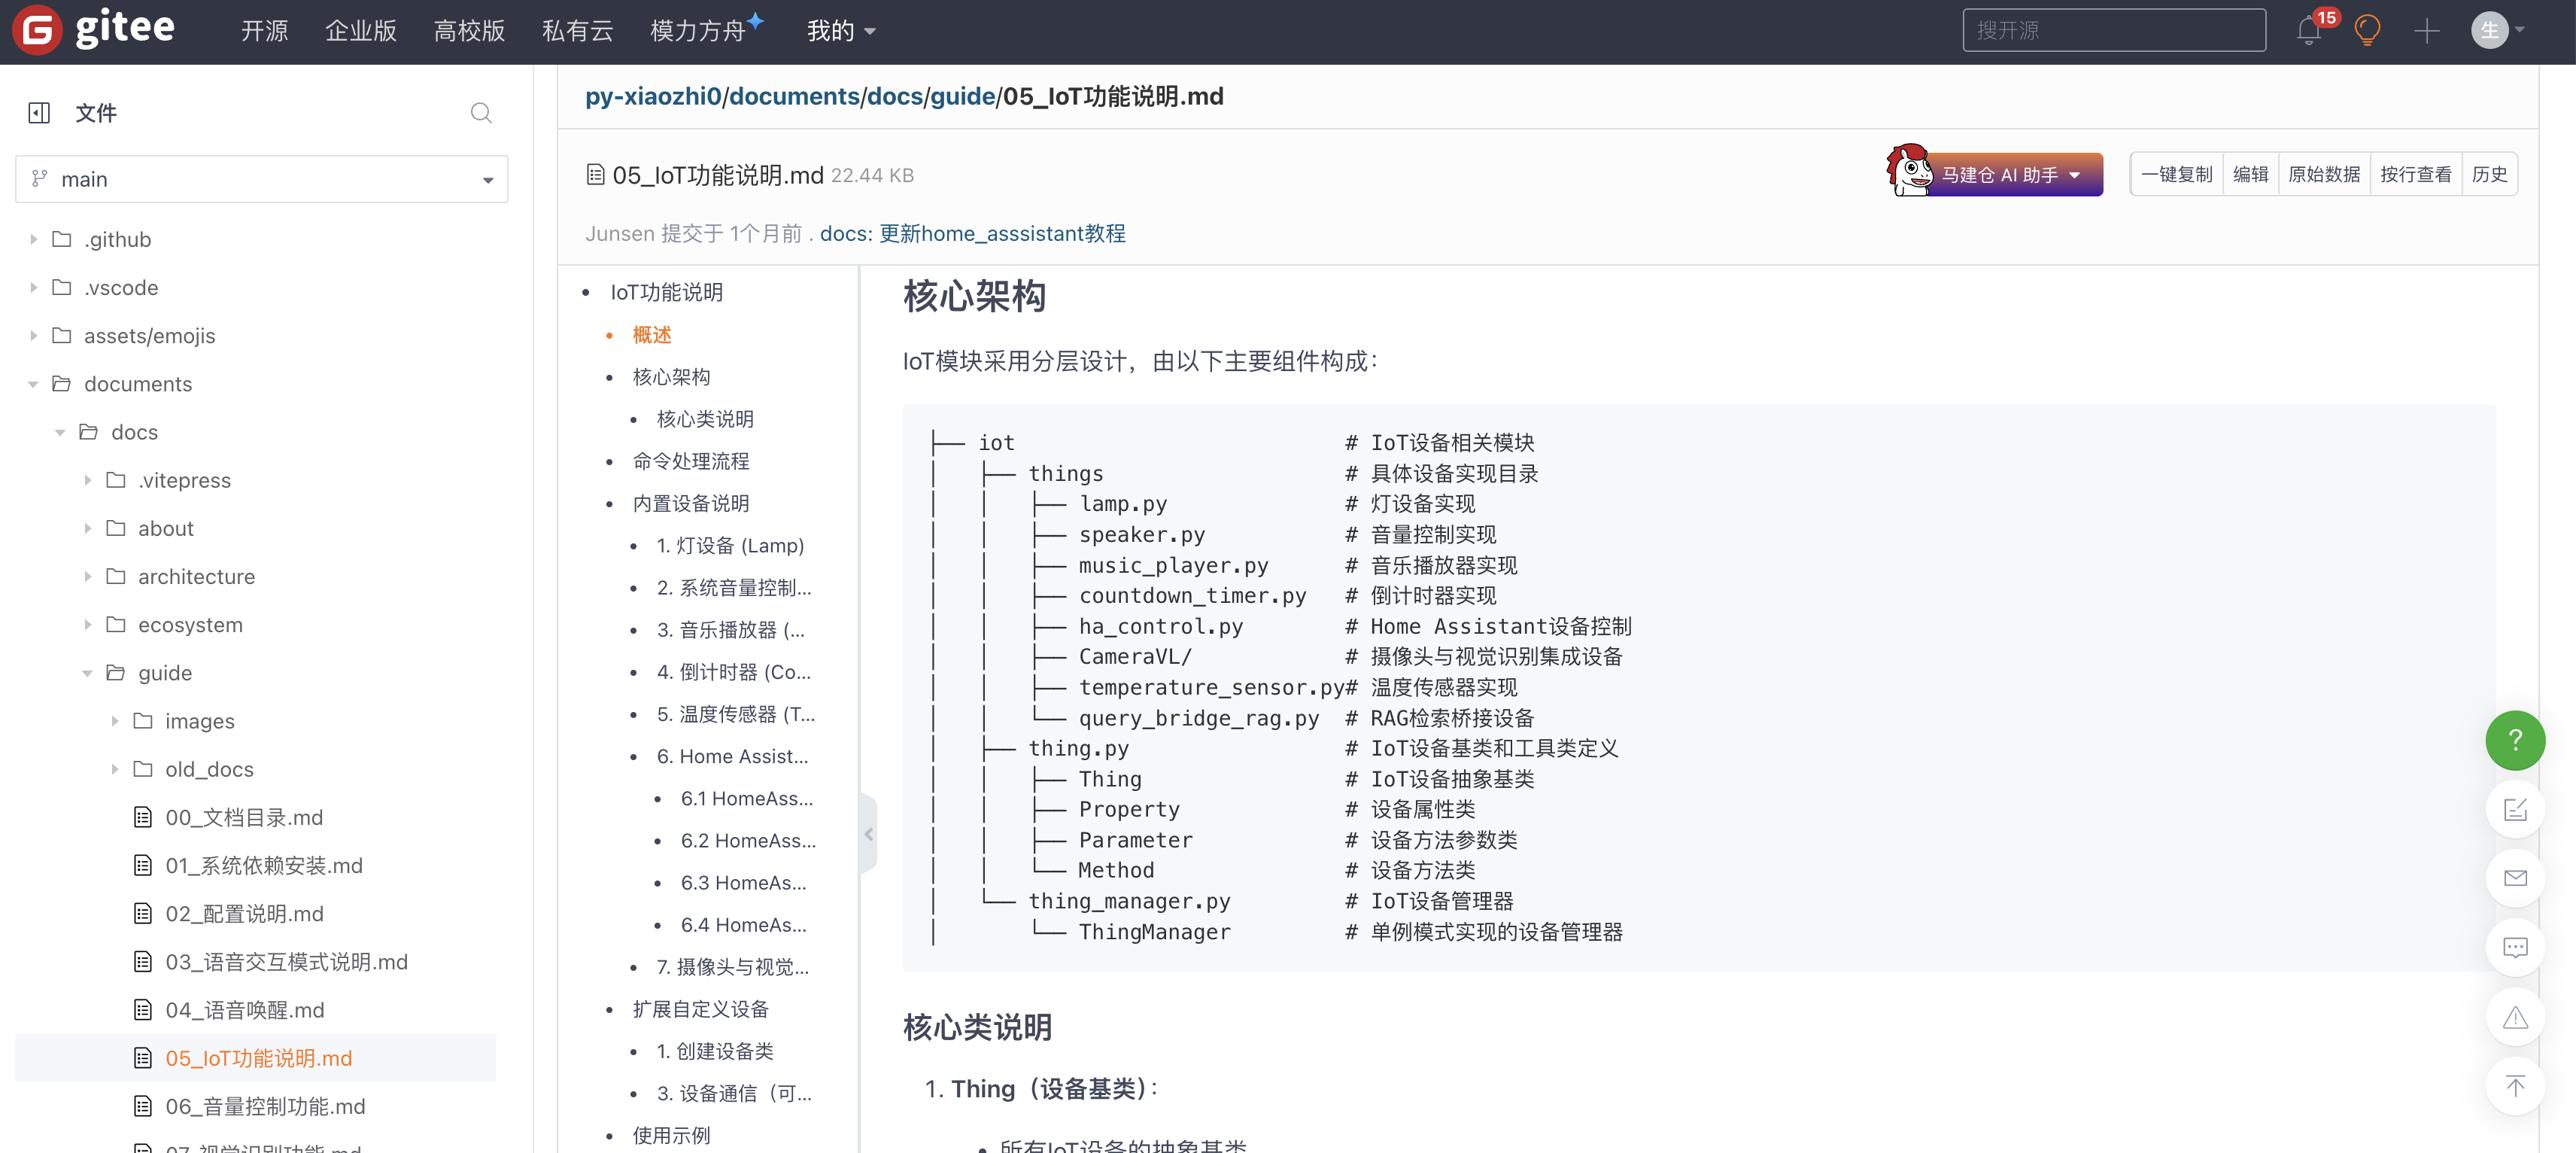Open the main branch dropdown

262,179
